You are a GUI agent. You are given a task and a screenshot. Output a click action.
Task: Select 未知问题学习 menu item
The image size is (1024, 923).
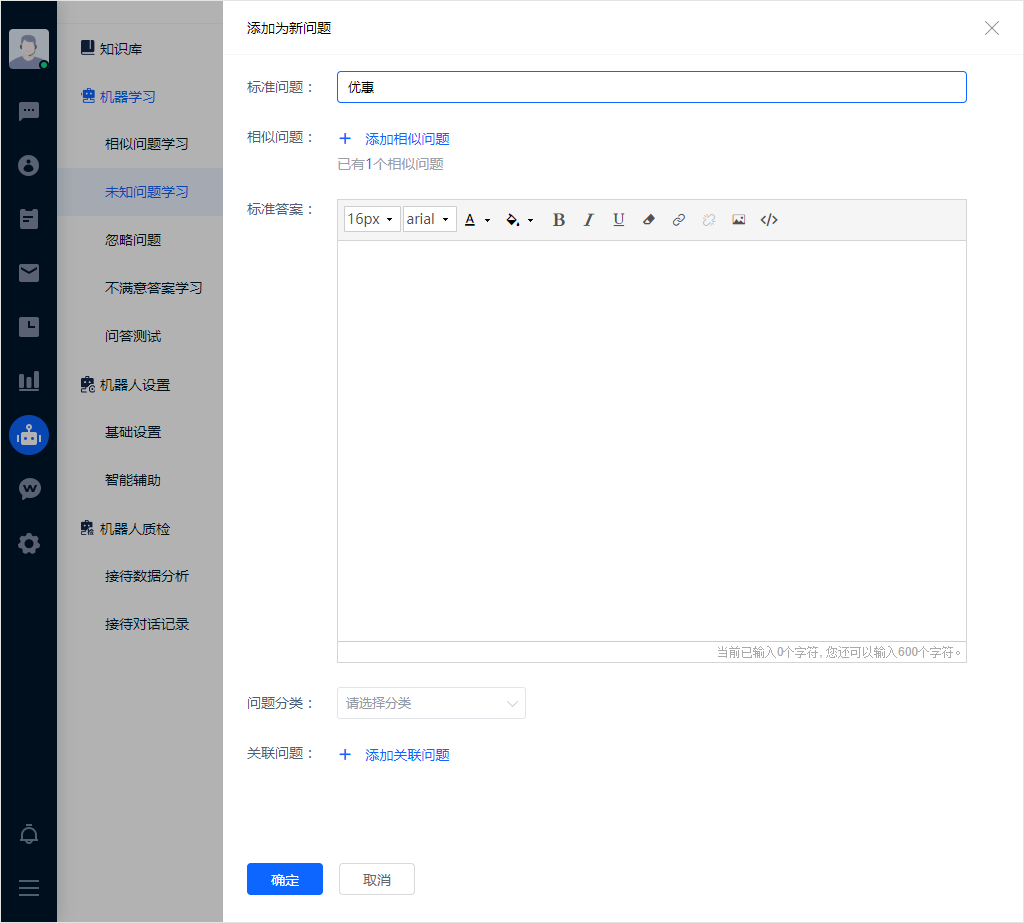pyautogui.click(x=140, y=192)
